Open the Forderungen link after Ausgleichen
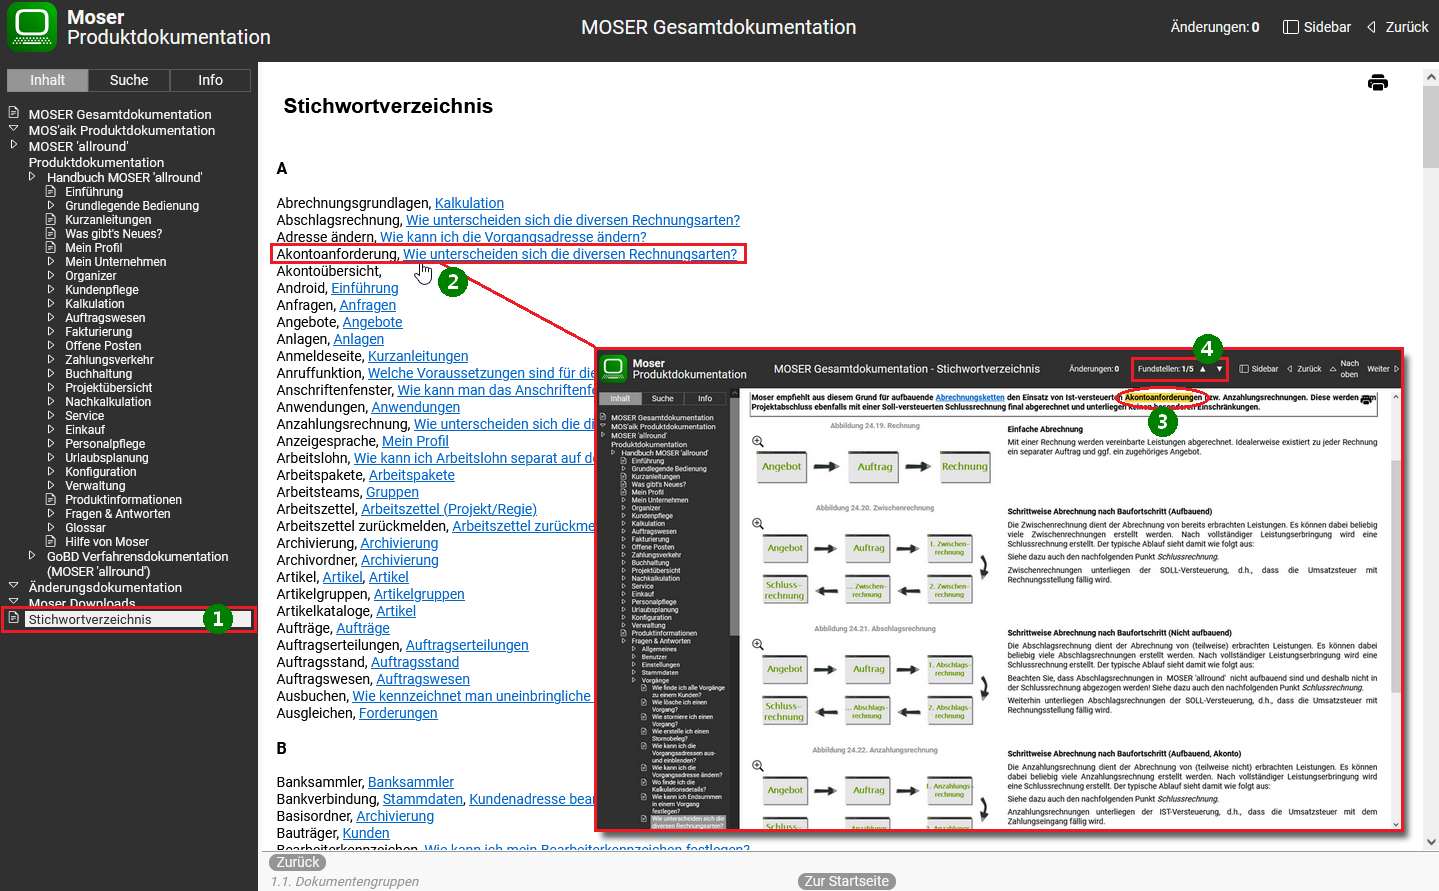 398,713
